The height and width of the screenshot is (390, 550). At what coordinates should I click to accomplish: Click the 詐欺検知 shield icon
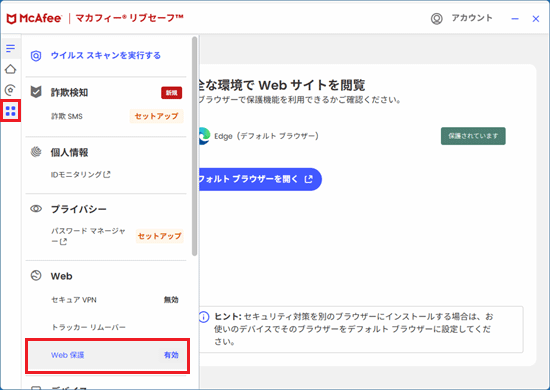36,92
